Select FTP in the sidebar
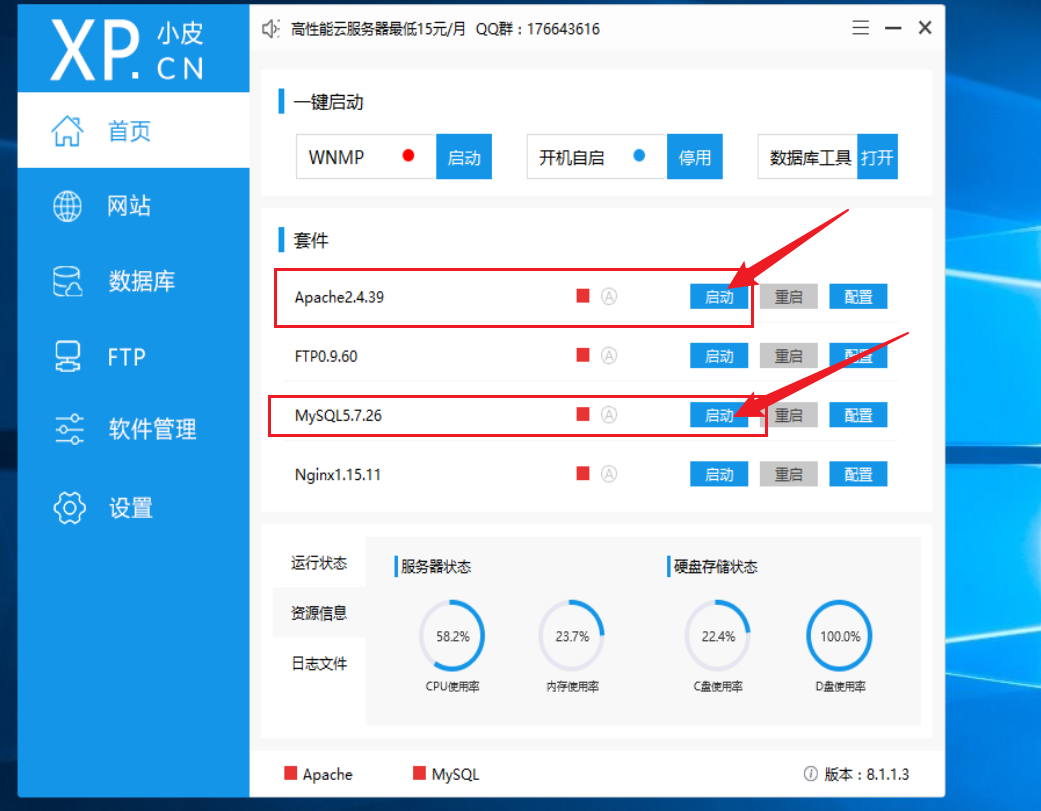1041x811 pixels. tap(133, 357)
